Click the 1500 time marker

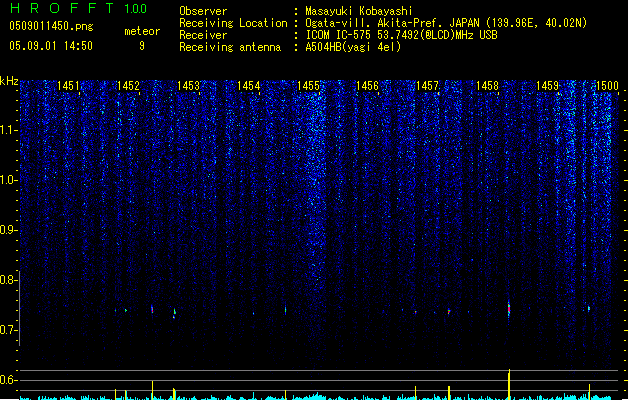point(607,85)
